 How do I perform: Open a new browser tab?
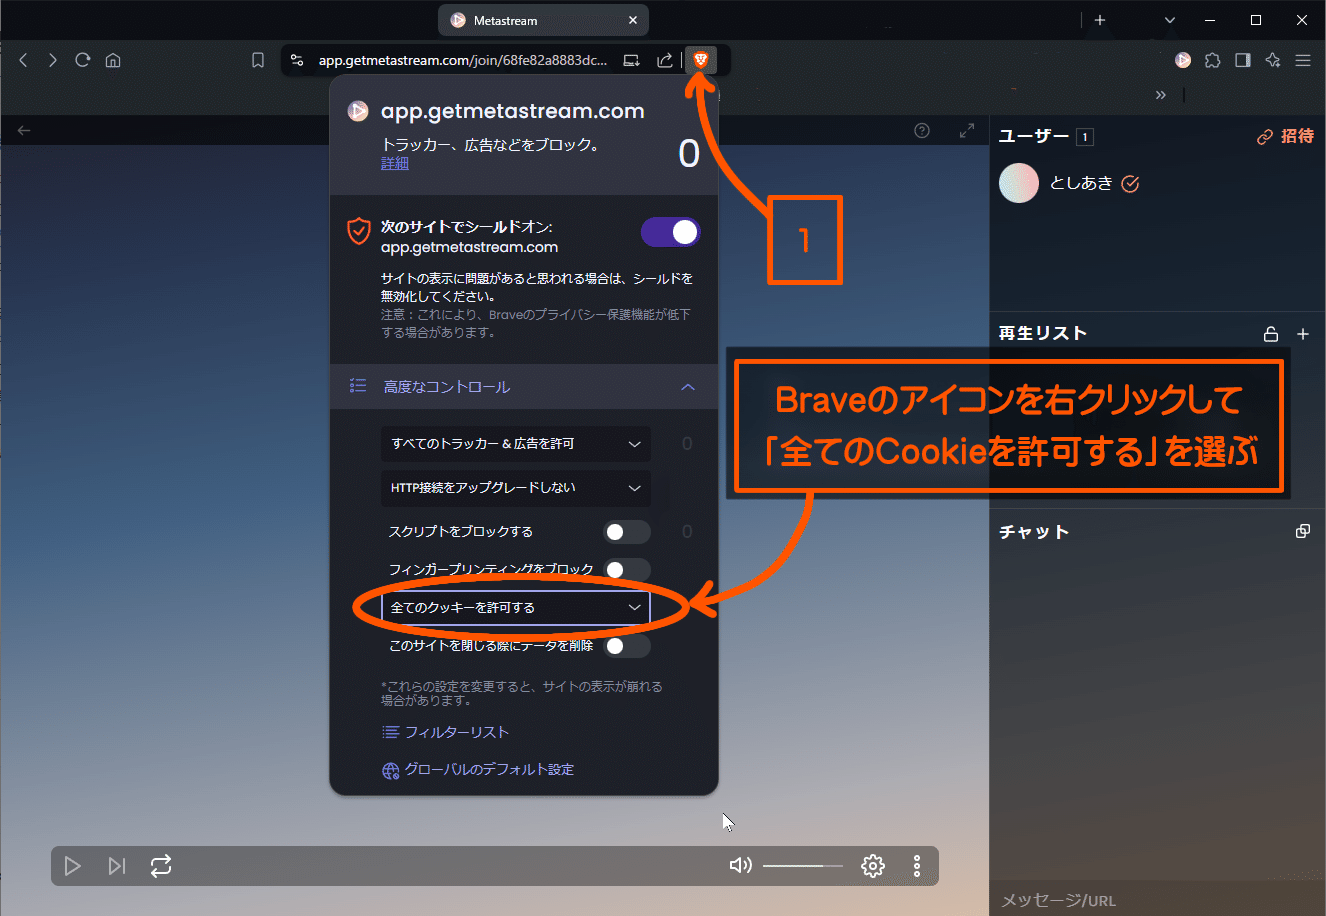(1100, 20)
